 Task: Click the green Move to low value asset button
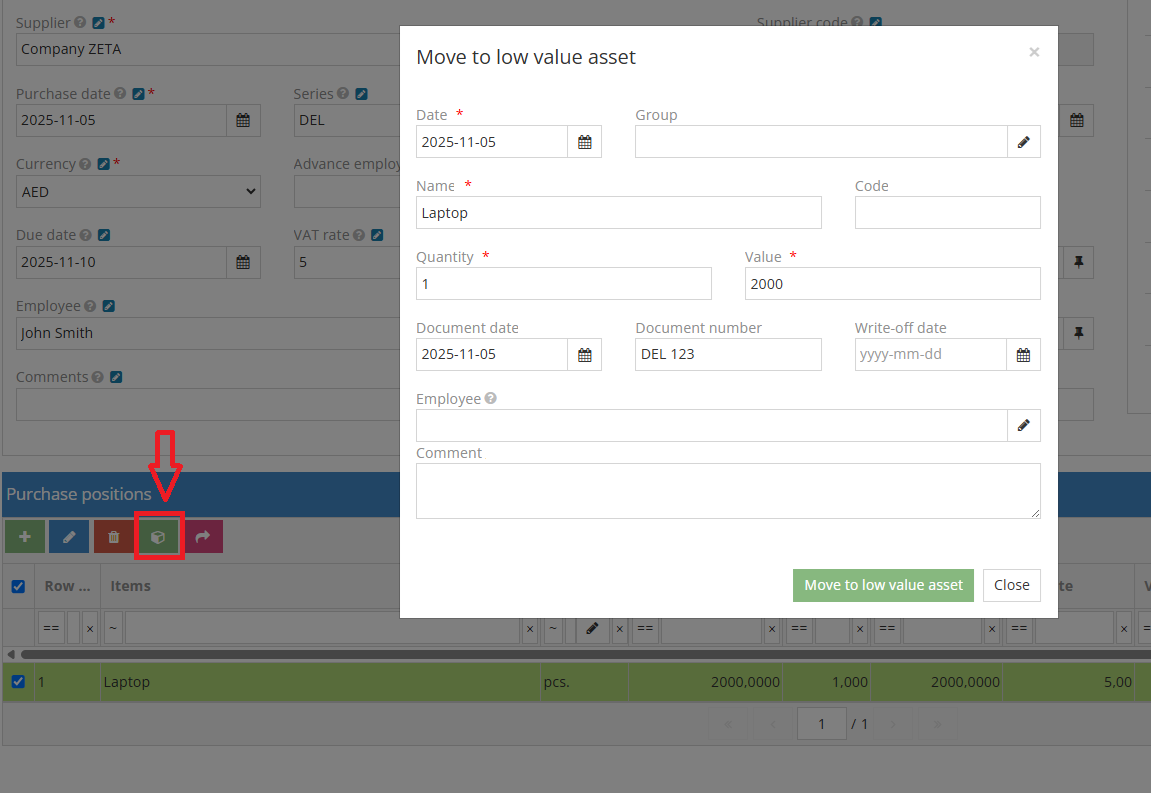[883, 585]
